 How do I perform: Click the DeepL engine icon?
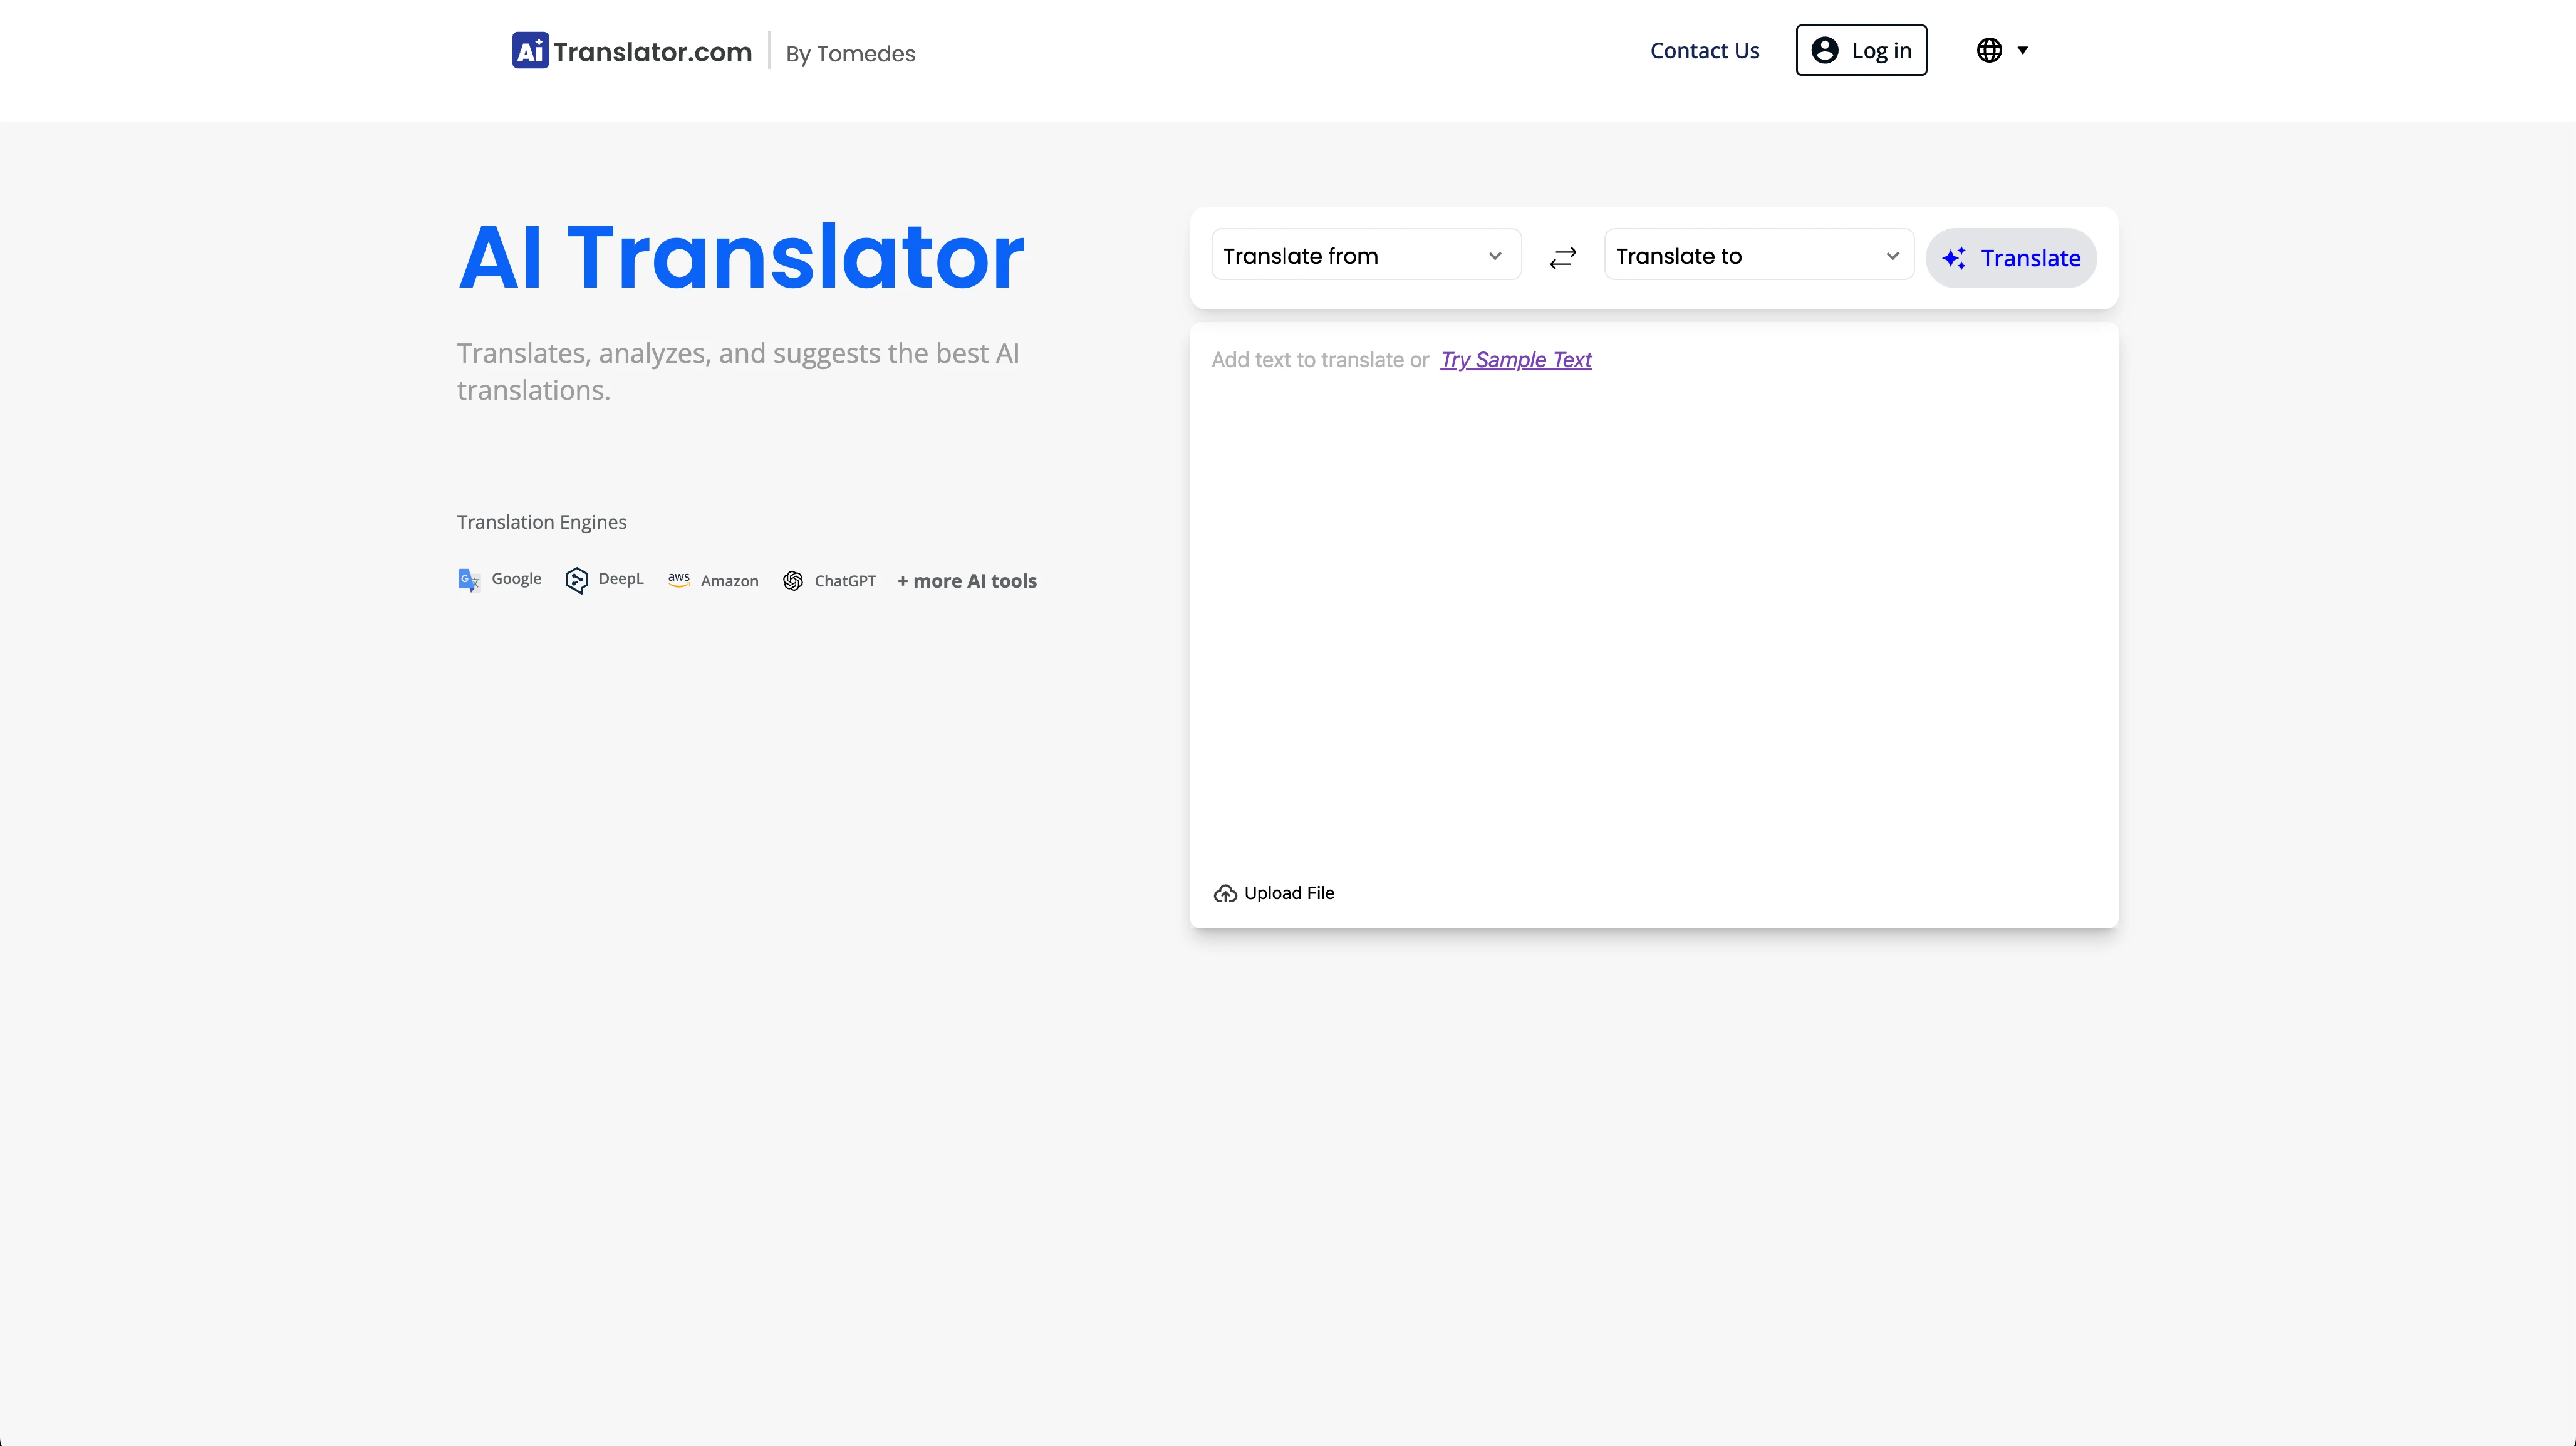pyautogui.click(x=576, y=580)
